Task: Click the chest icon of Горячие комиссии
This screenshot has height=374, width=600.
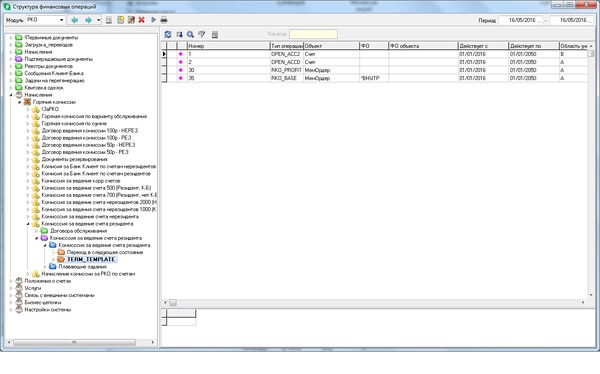Action: 27,102
